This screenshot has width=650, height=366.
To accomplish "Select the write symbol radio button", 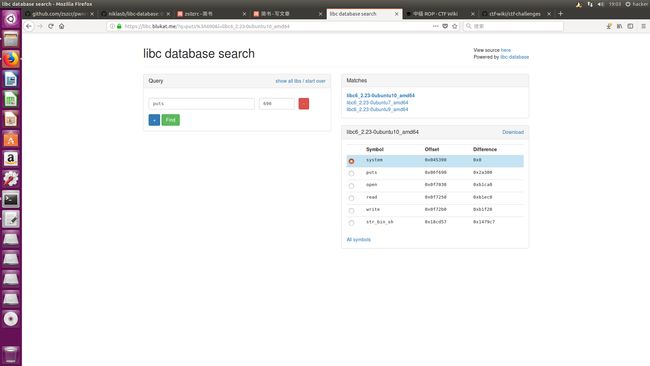I will coord(351,211).
